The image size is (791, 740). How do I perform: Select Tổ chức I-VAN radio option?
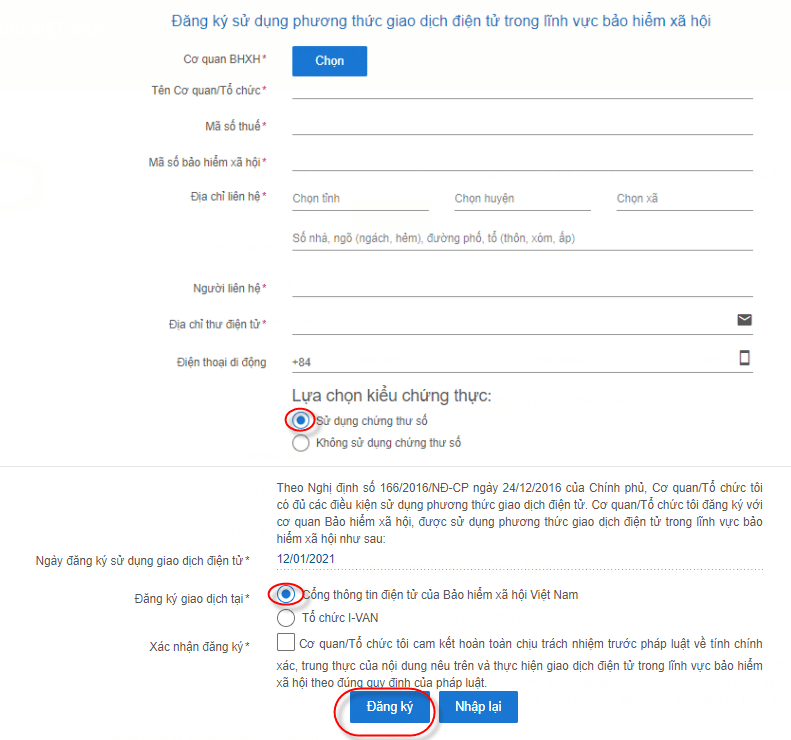pyautogui.click(x=286, y=618)
